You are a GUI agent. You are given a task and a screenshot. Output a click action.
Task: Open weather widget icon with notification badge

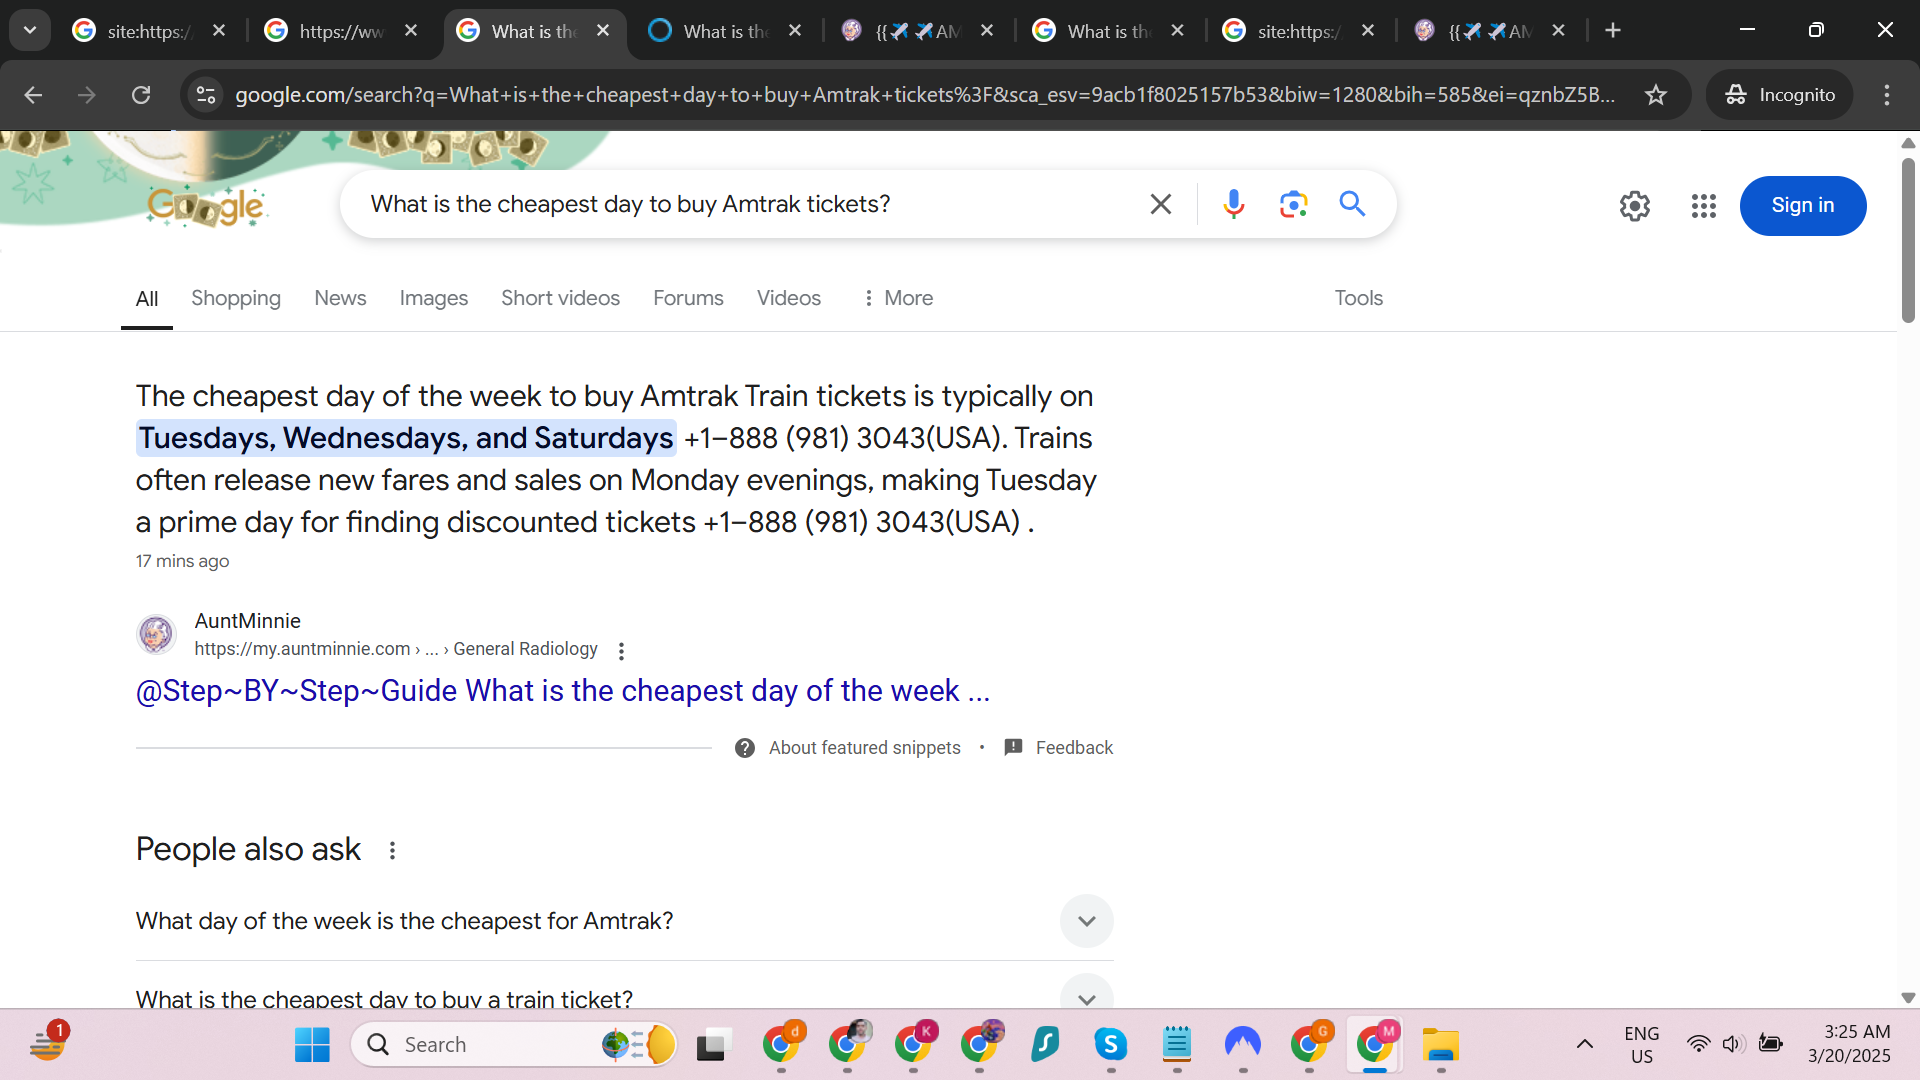point(47,1043)
